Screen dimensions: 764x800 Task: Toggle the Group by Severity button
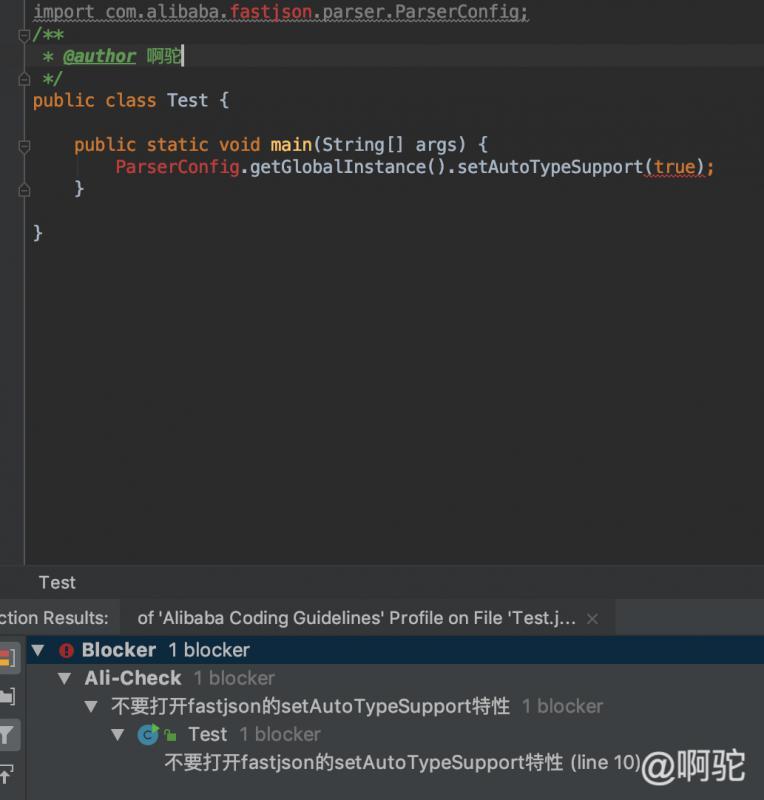8,657
